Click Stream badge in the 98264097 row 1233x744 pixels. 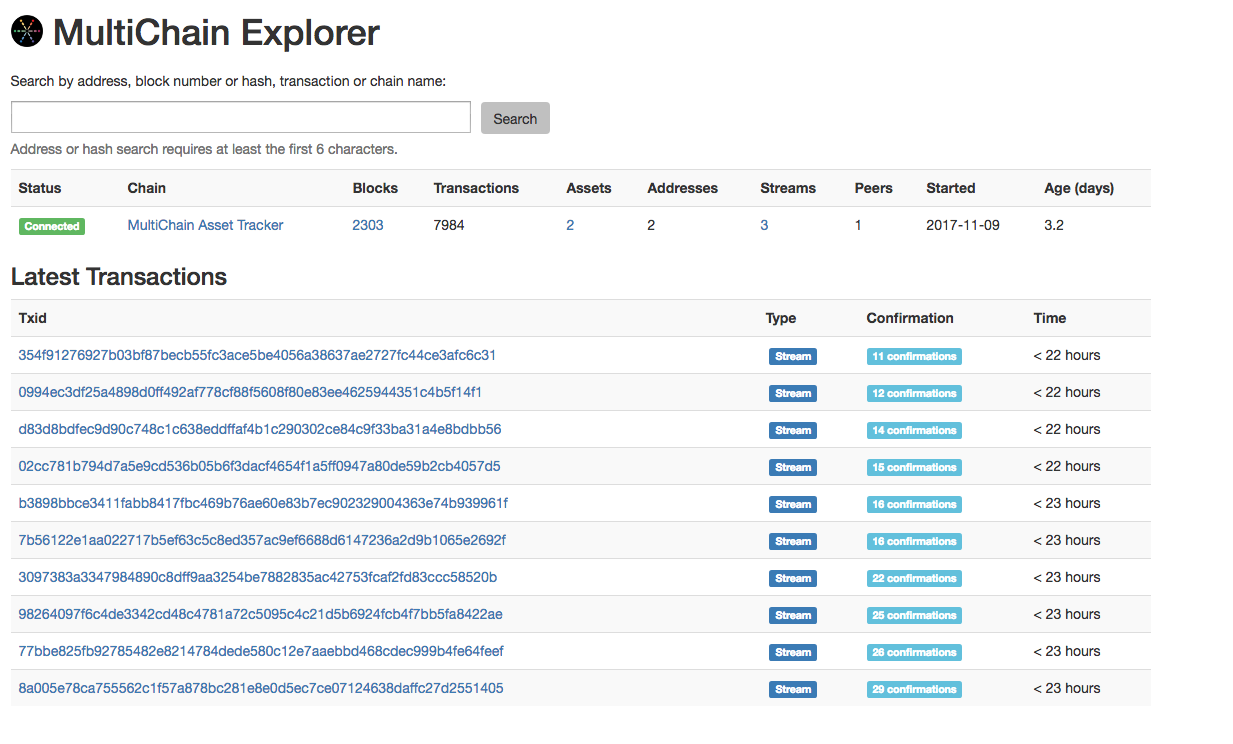coord(793,615)
